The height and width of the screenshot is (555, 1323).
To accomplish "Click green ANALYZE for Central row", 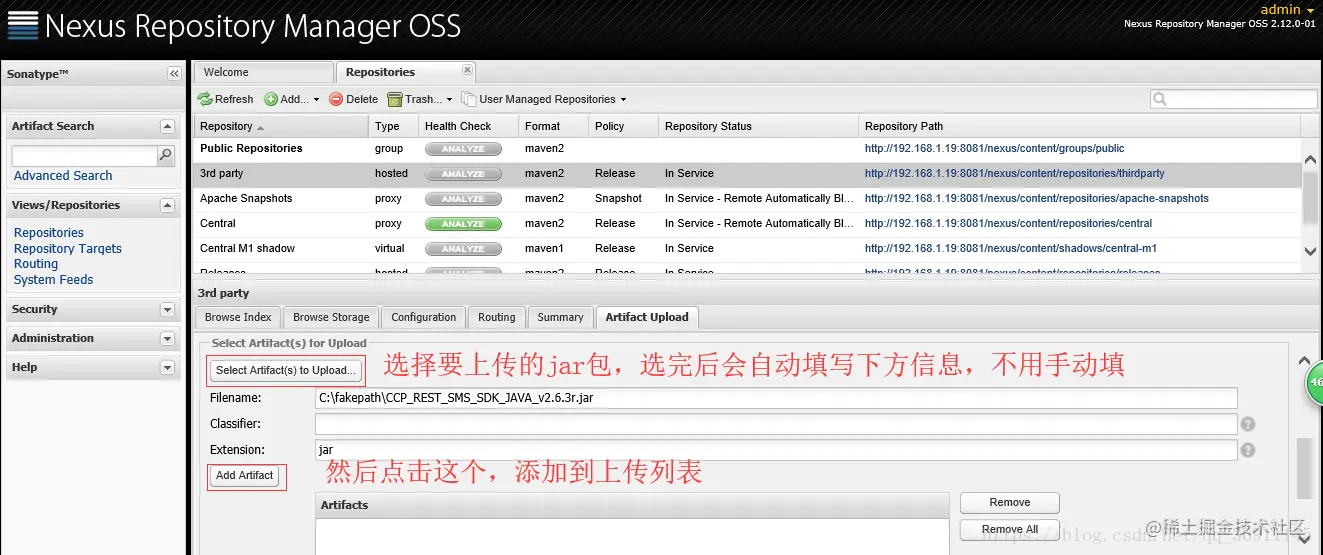I will [x=463, y=224].
